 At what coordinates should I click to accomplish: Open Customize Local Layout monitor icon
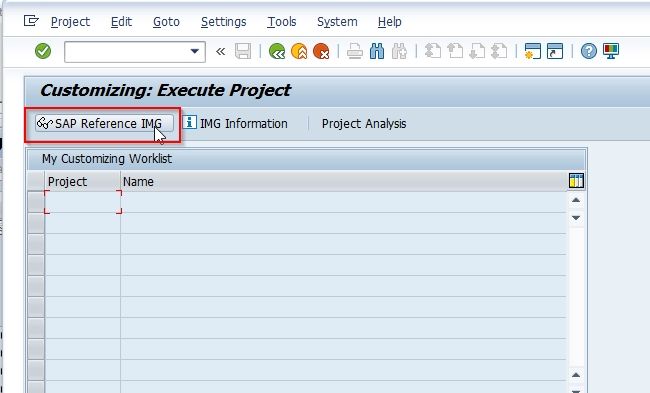(611, 51)
